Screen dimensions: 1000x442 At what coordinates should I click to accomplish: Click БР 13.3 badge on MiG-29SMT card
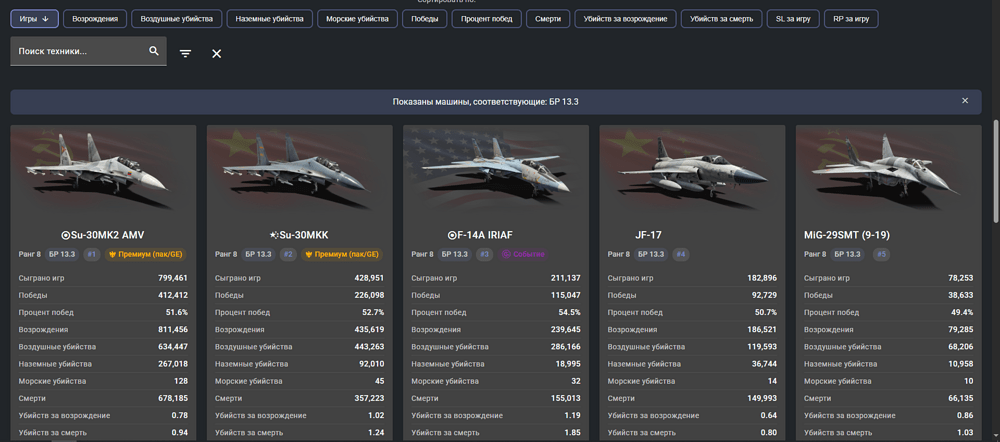[x=848, y=254]
